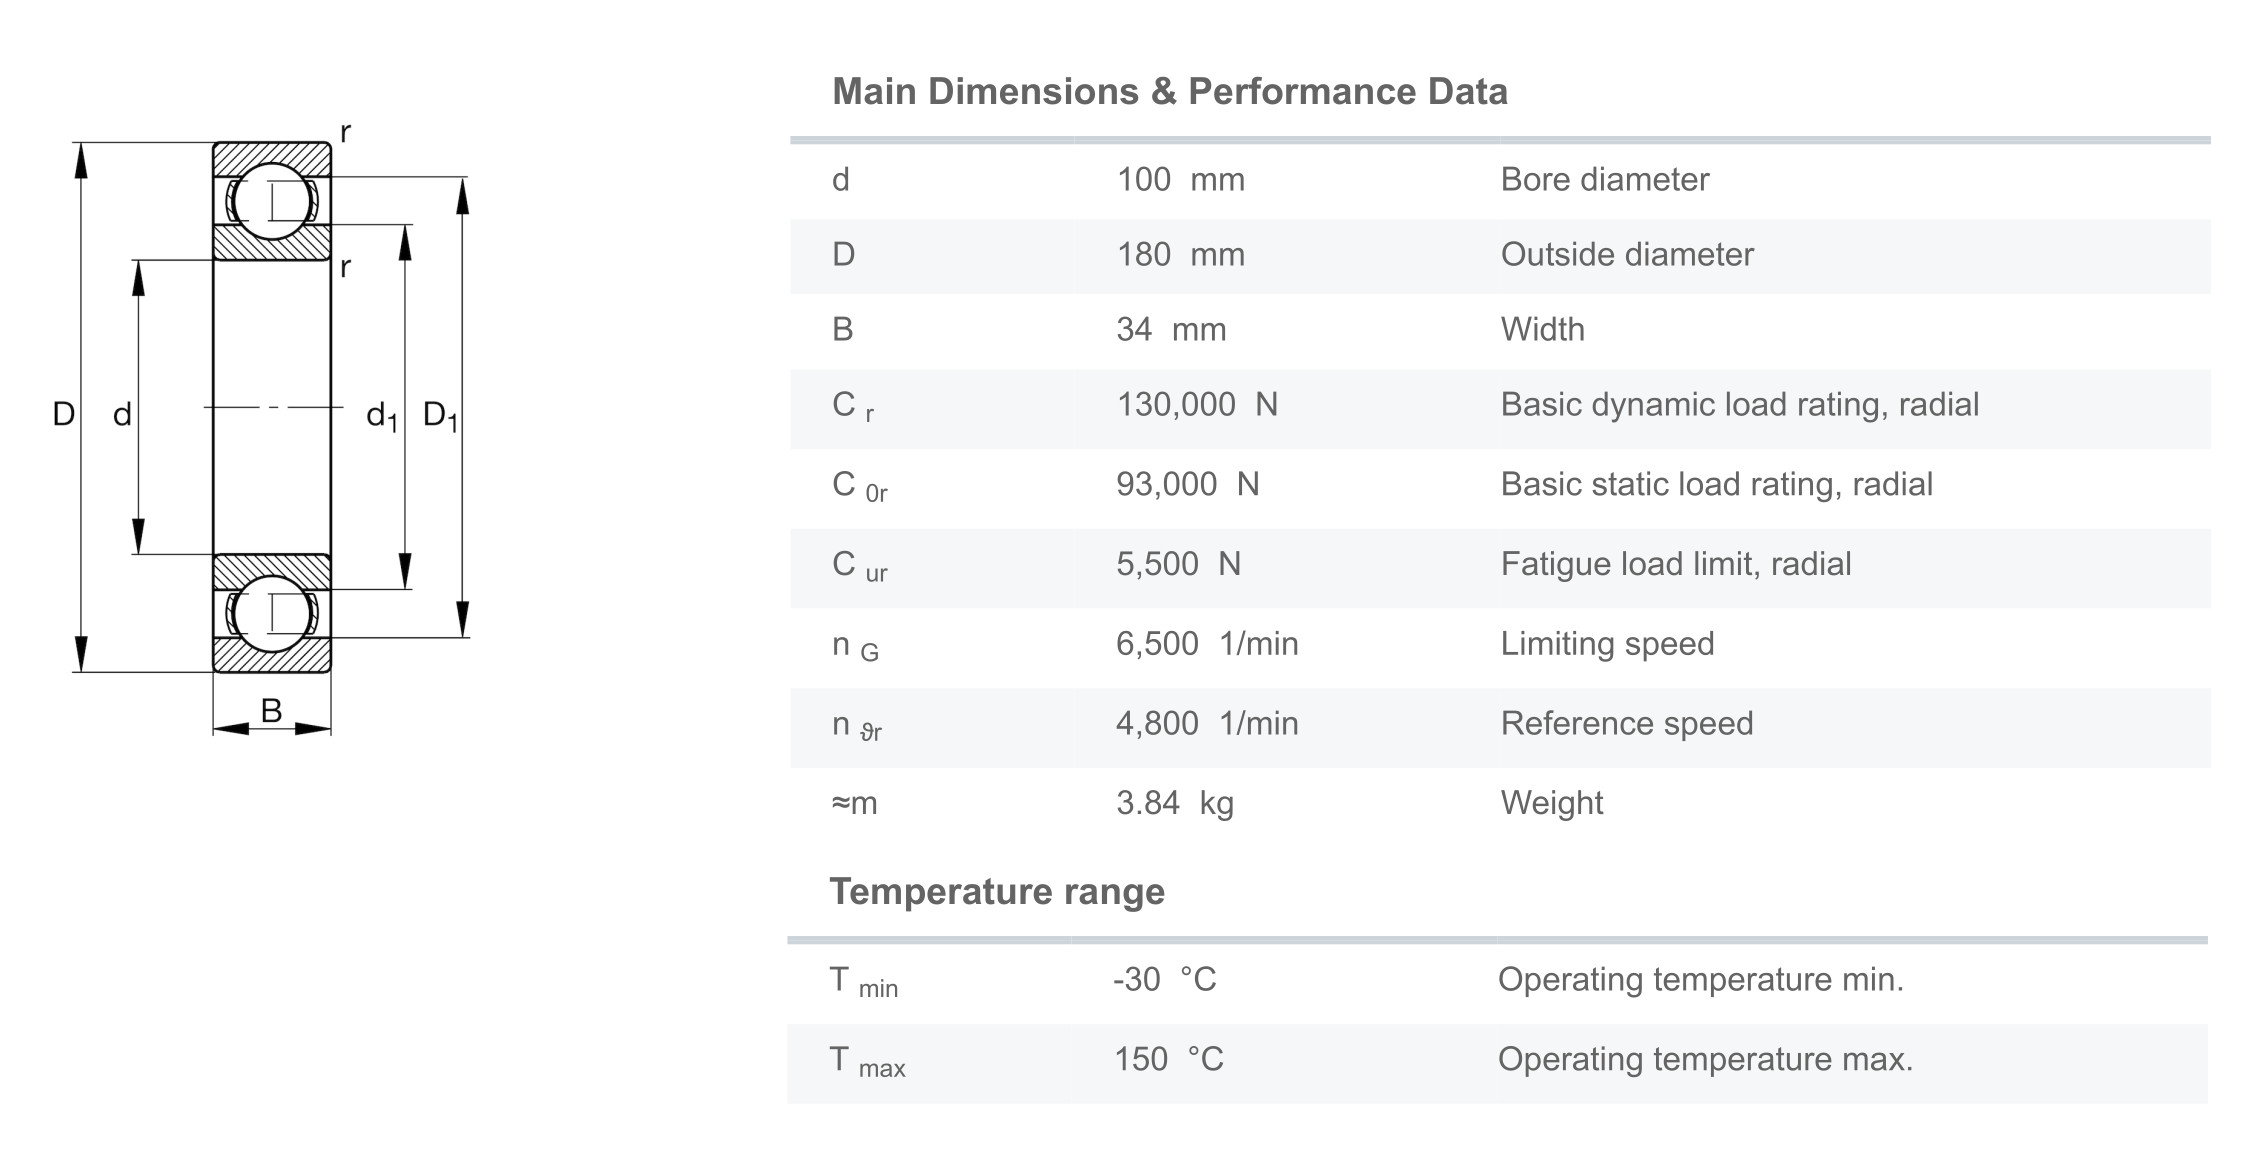
Task: Click the D1 dimension label in diagram
Action: point(440,415)
